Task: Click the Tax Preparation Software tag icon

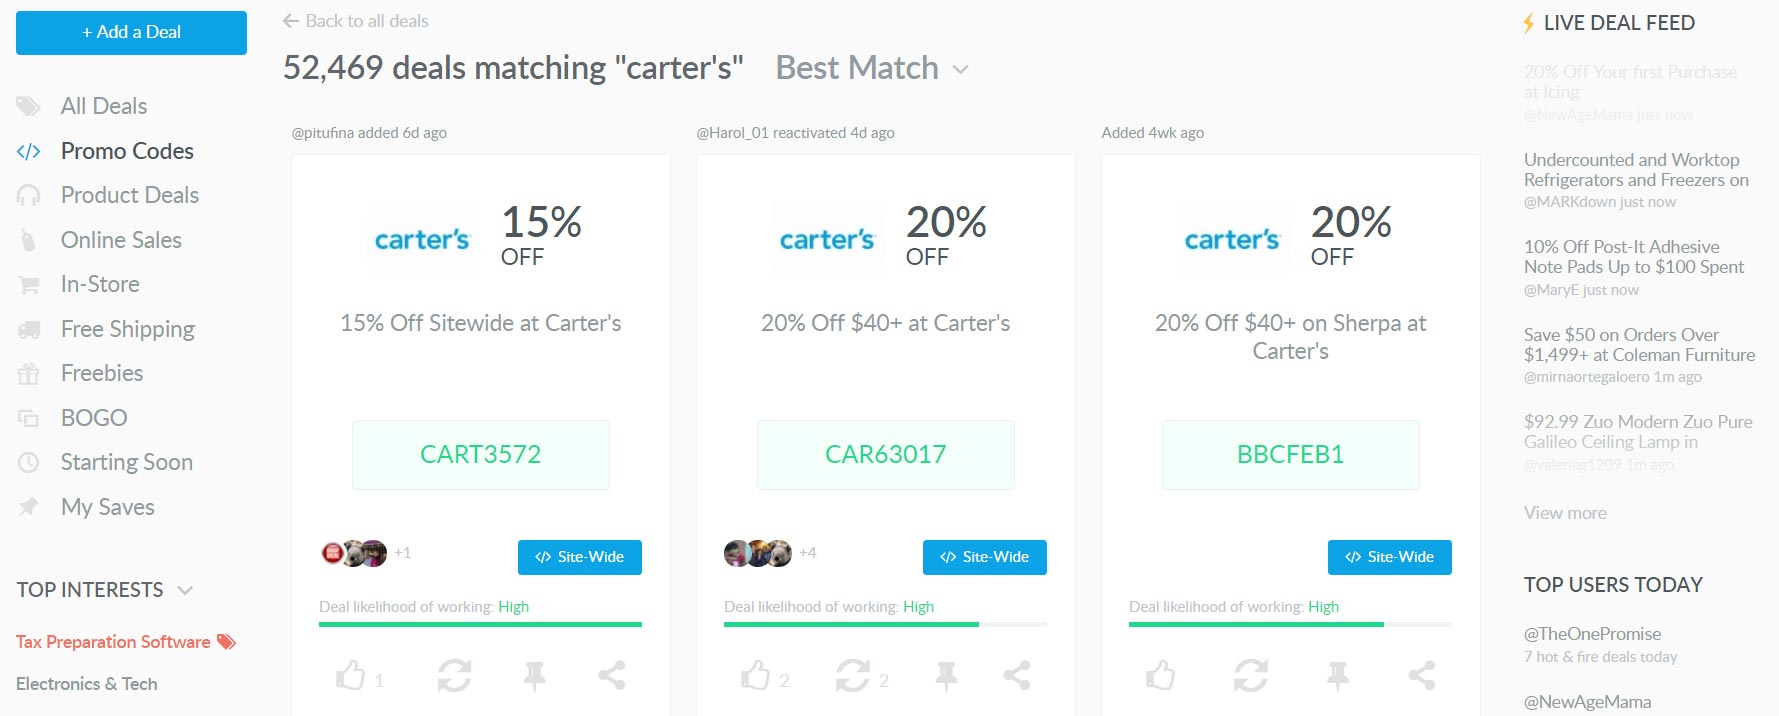Action: click(x=227, y=642)
